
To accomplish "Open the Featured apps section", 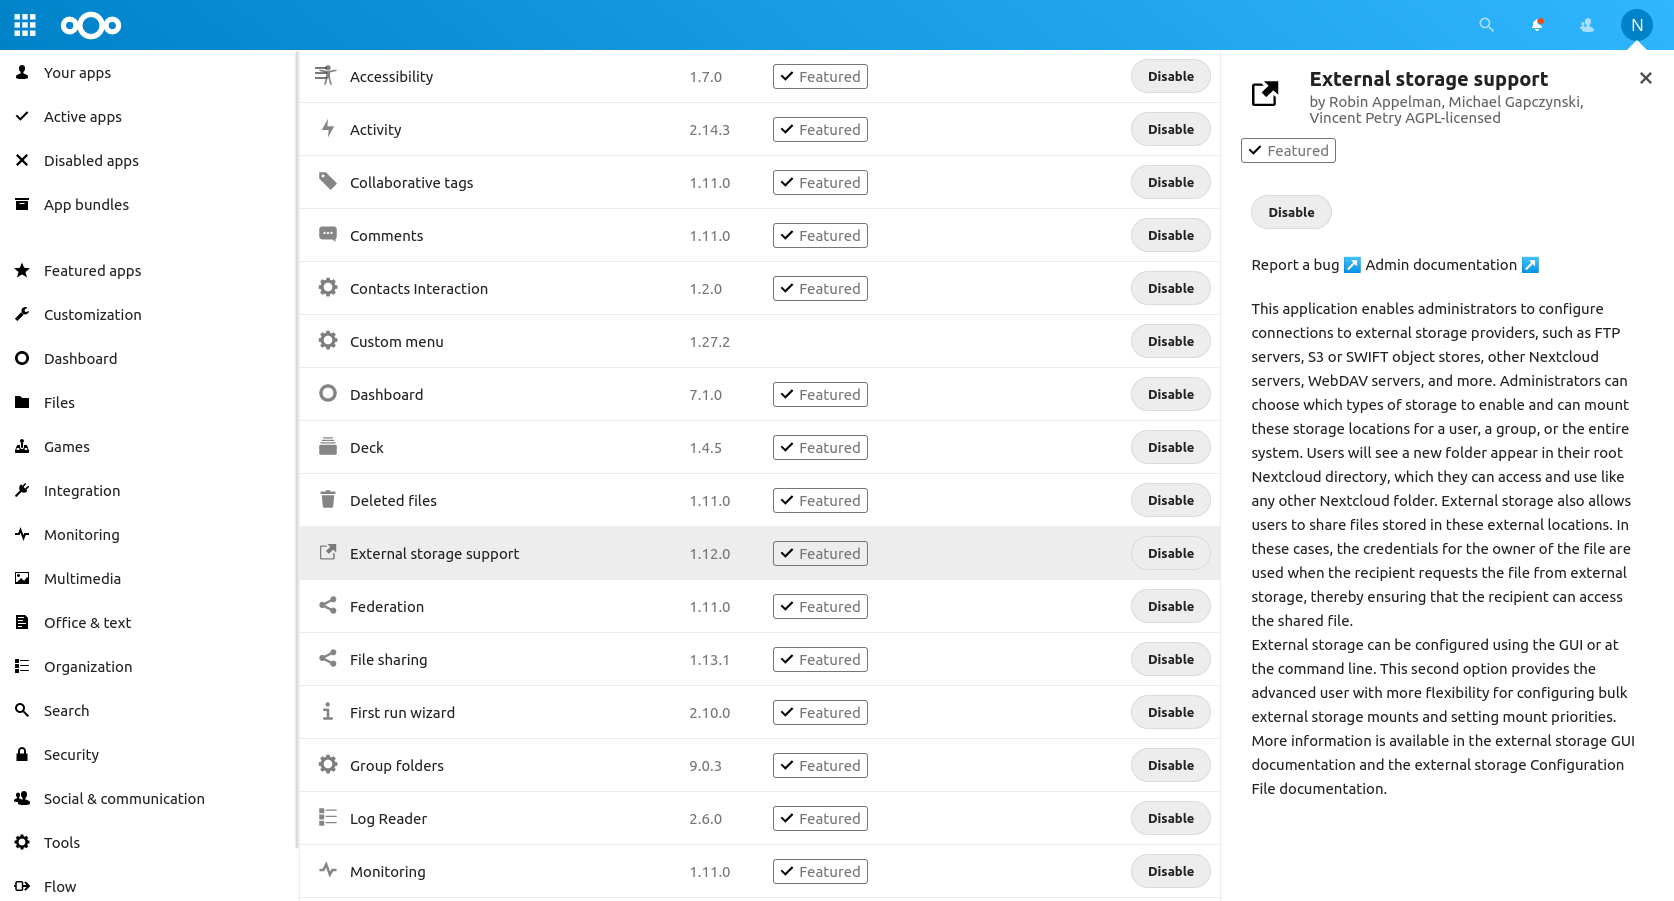I will [91, 270].
